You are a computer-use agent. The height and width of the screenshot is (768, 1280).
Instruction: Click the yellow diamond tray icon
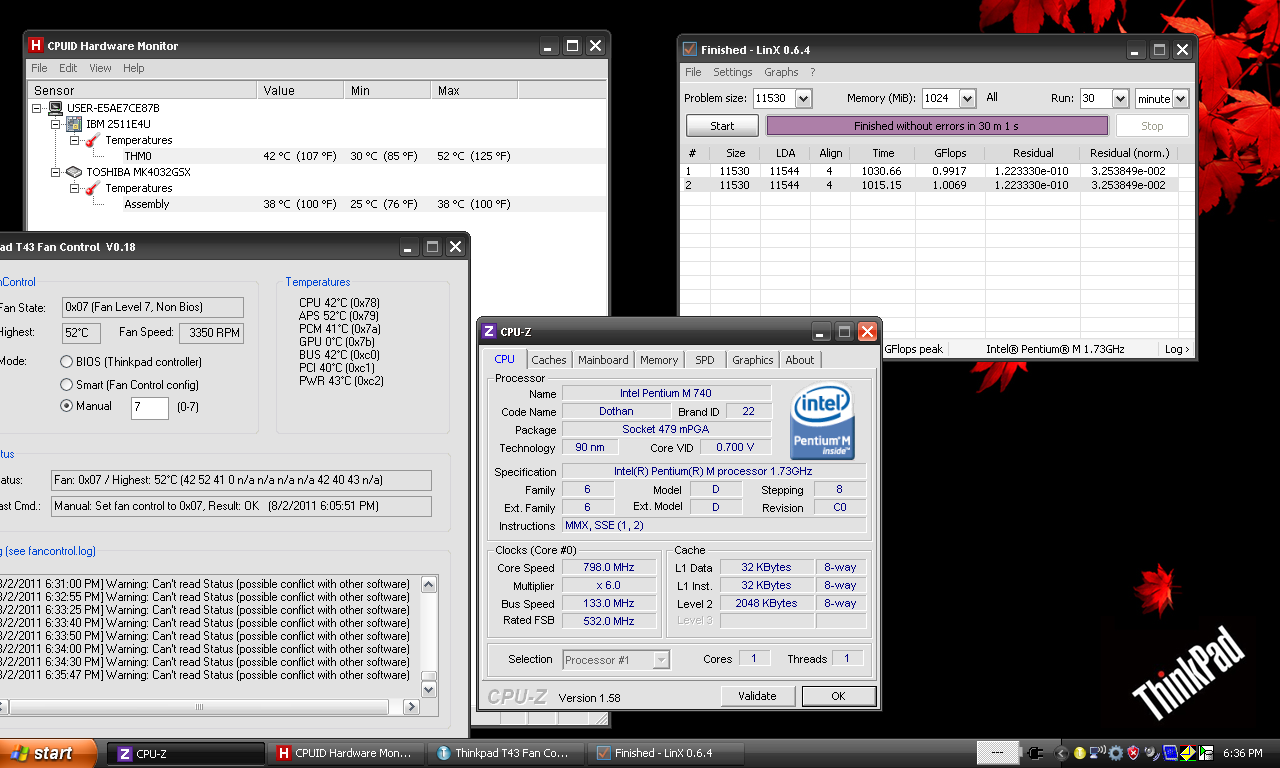coord(1186,753)
